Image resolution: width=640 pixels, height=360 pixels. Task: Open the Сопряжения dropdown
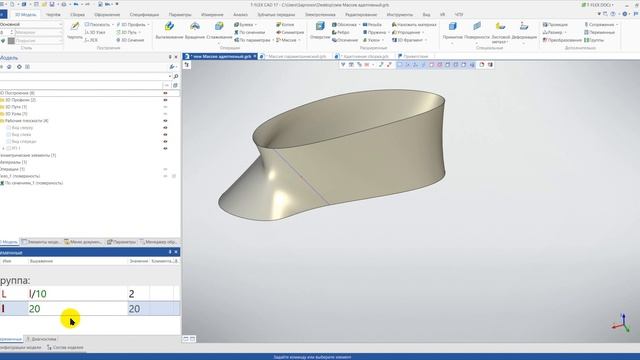point(616,24)
